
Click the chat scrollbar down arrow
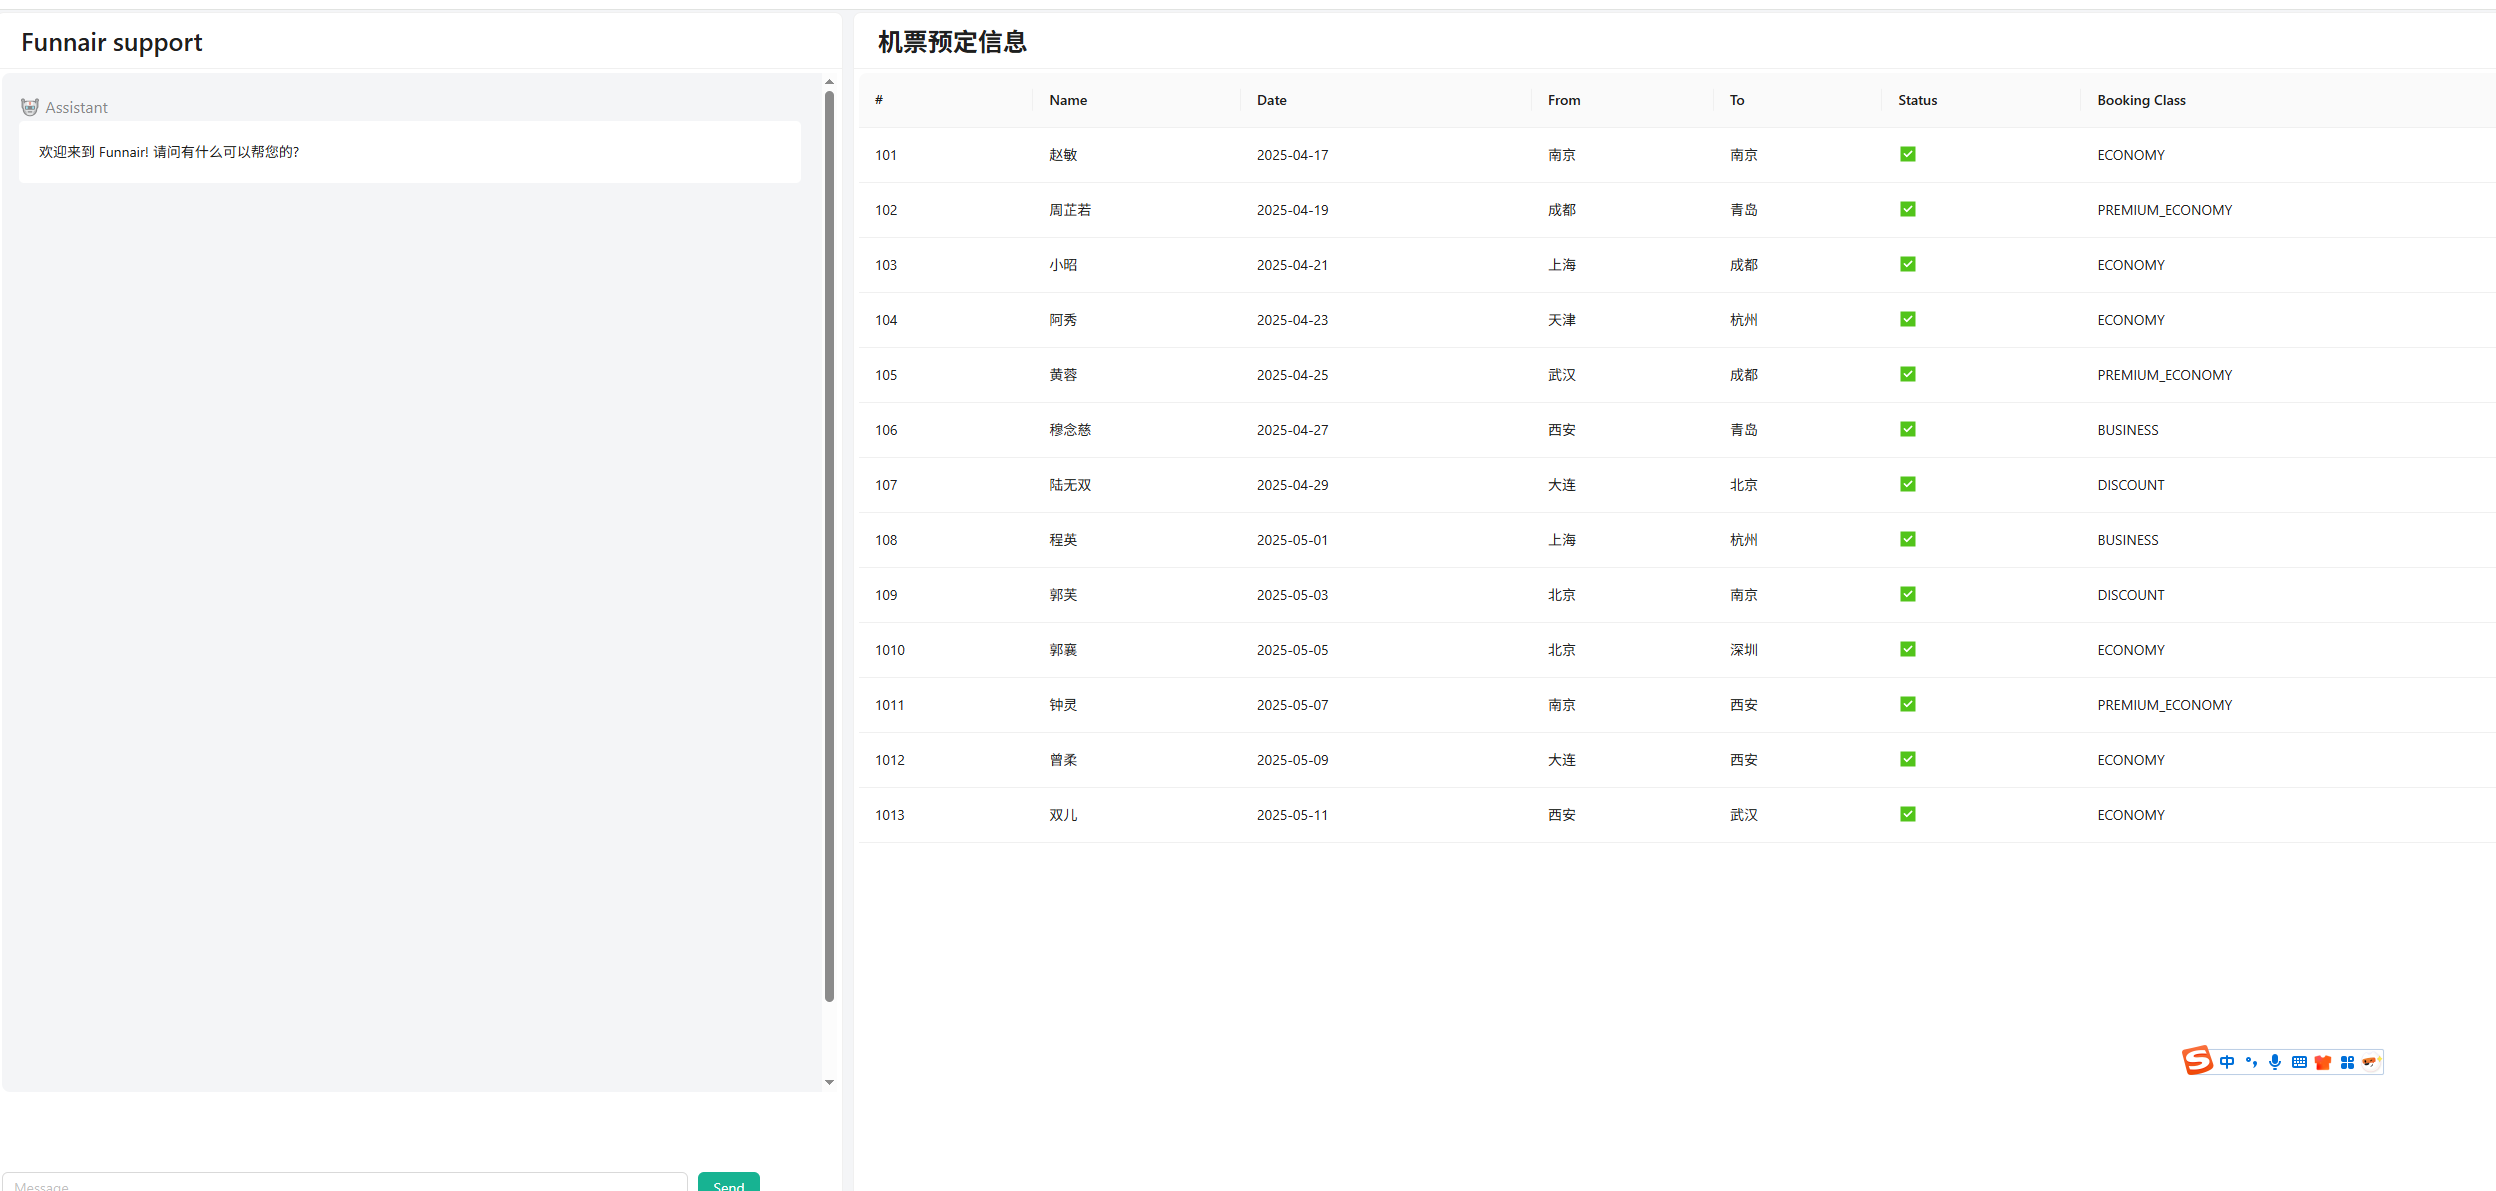(x=829, y=1082)
